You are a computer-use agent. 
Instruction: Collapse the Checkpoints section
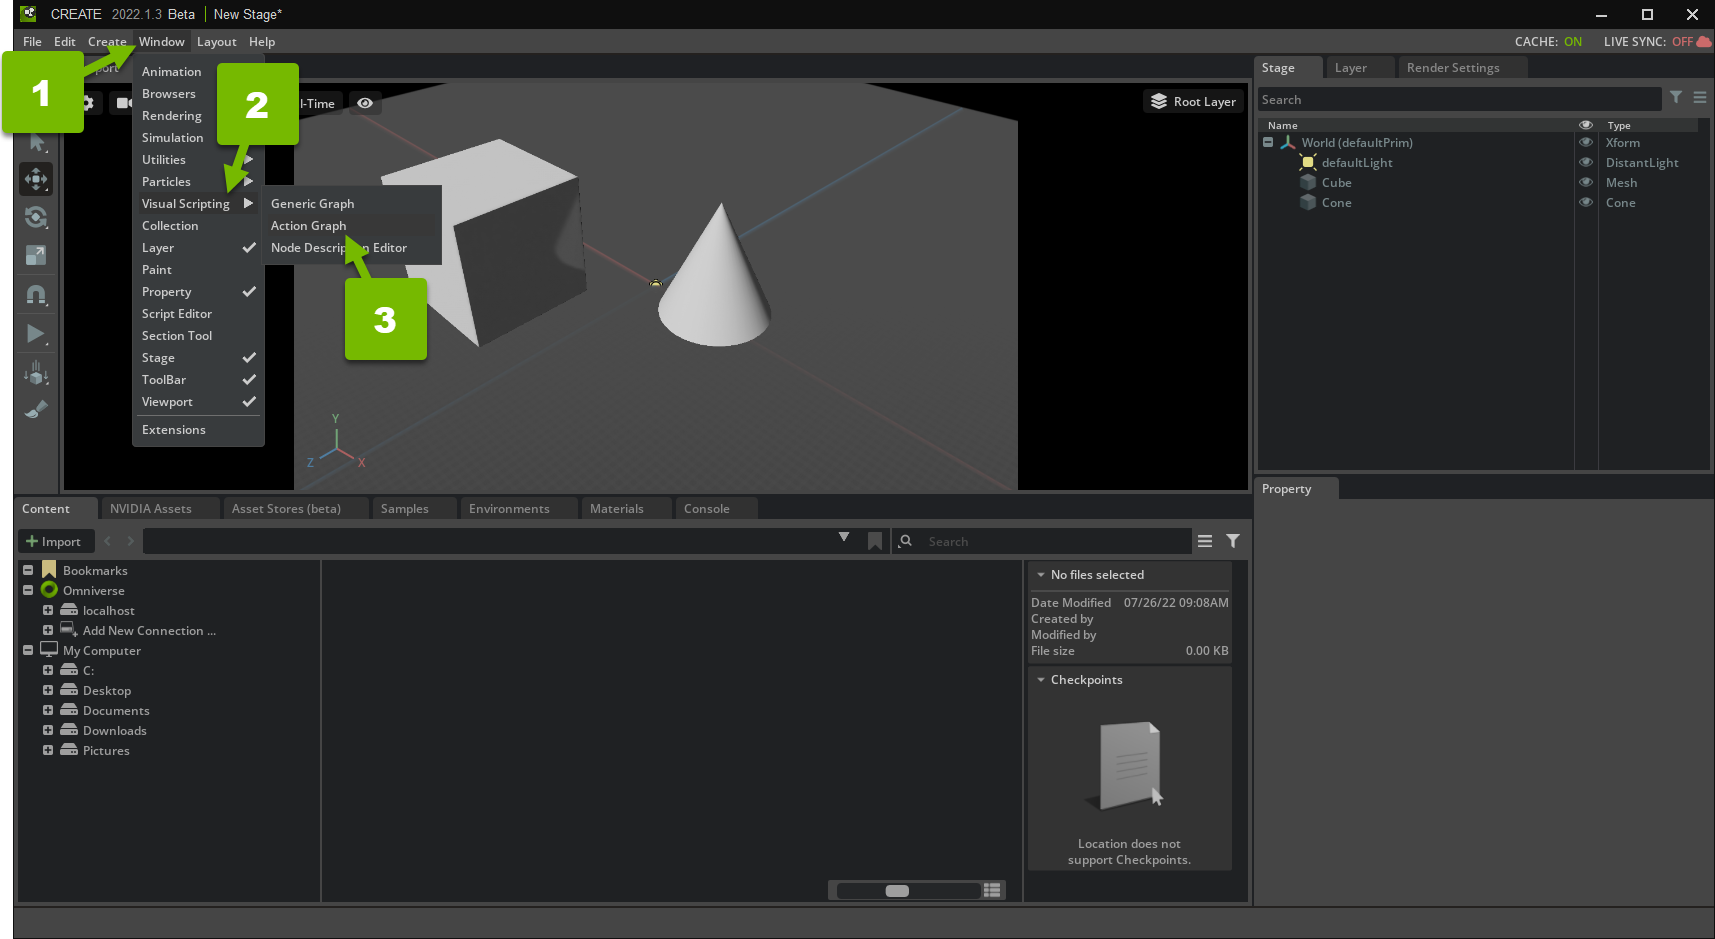[1041, 679]
